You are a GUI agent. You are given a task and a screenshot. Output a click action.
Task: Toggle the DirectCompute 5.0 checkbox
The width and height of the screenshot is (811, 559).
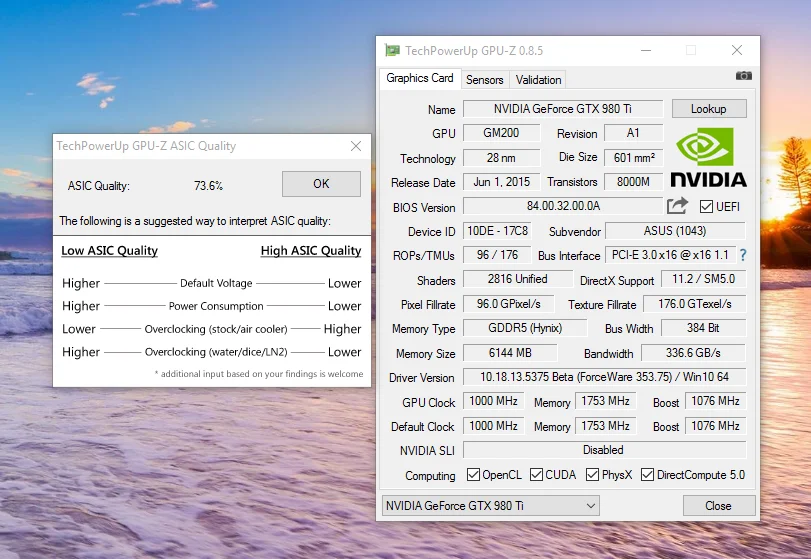pos(647,475)
